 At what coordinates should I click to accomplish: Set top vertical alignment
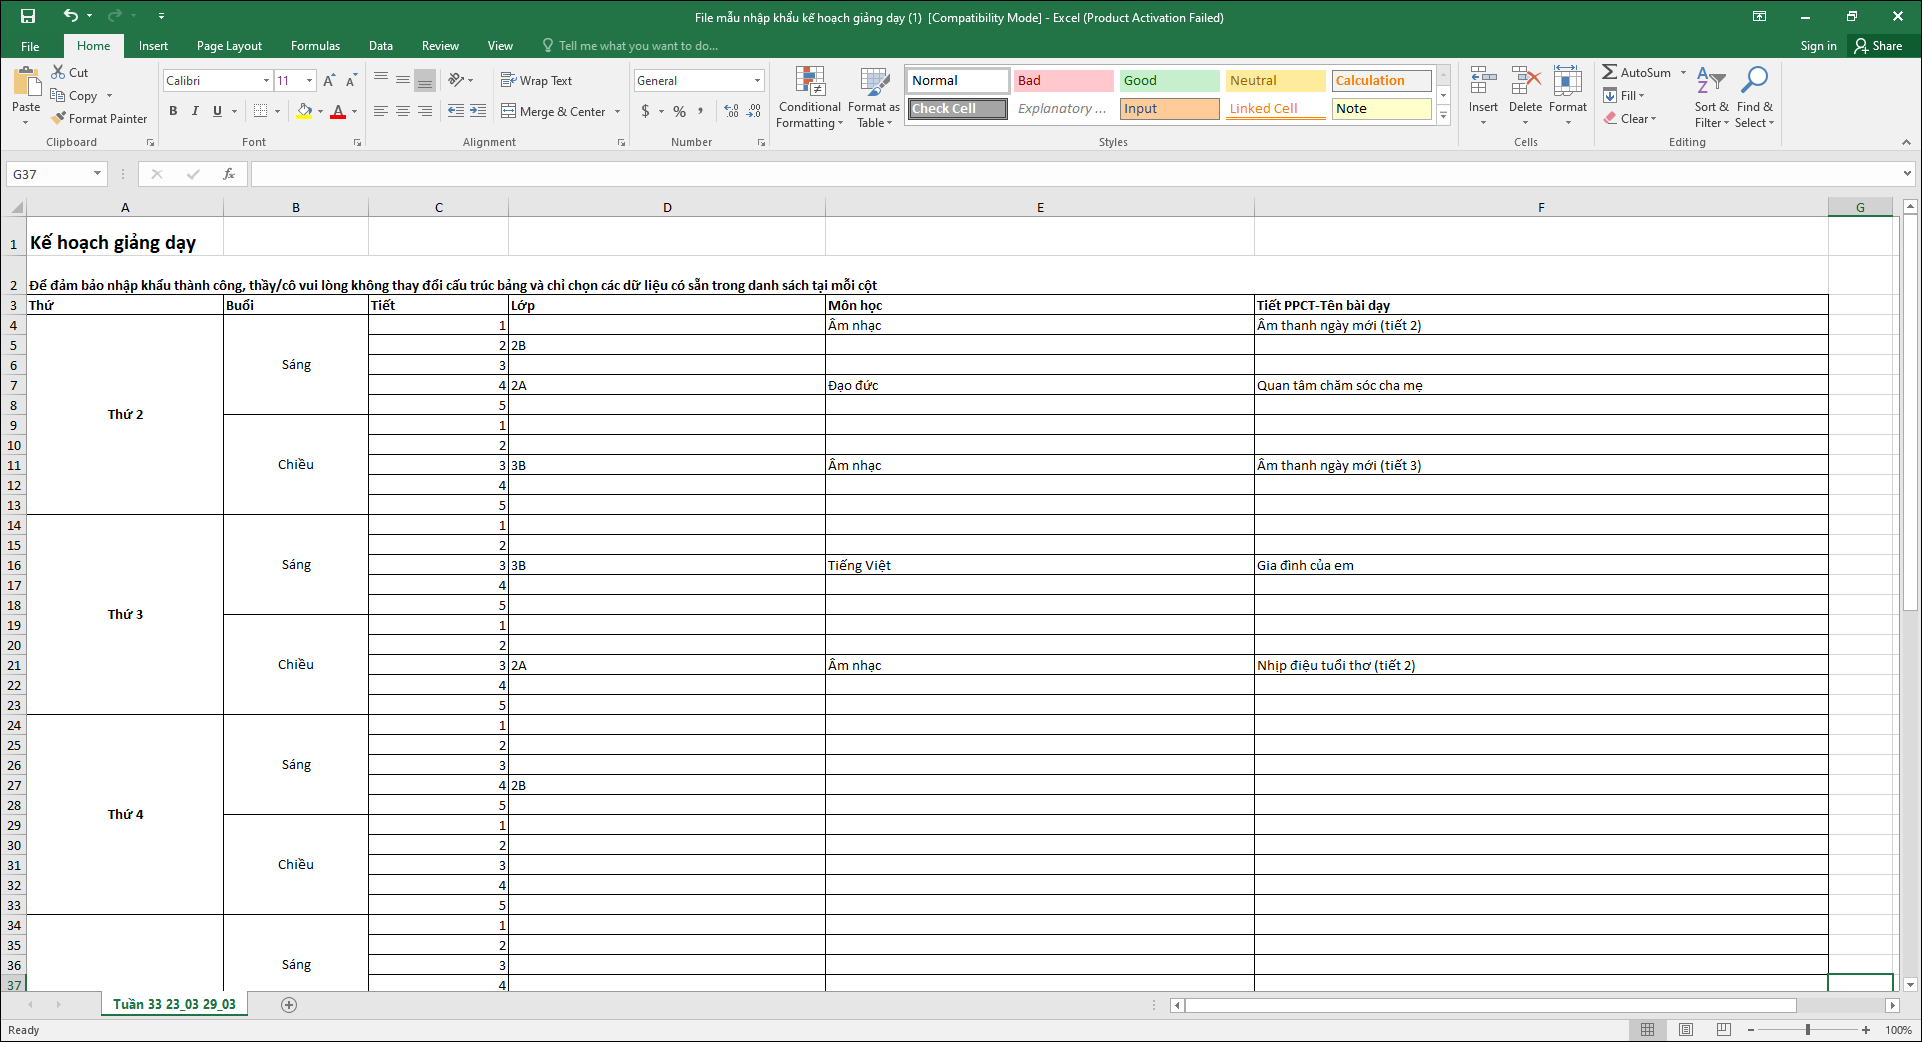click(x=381, y=79)
